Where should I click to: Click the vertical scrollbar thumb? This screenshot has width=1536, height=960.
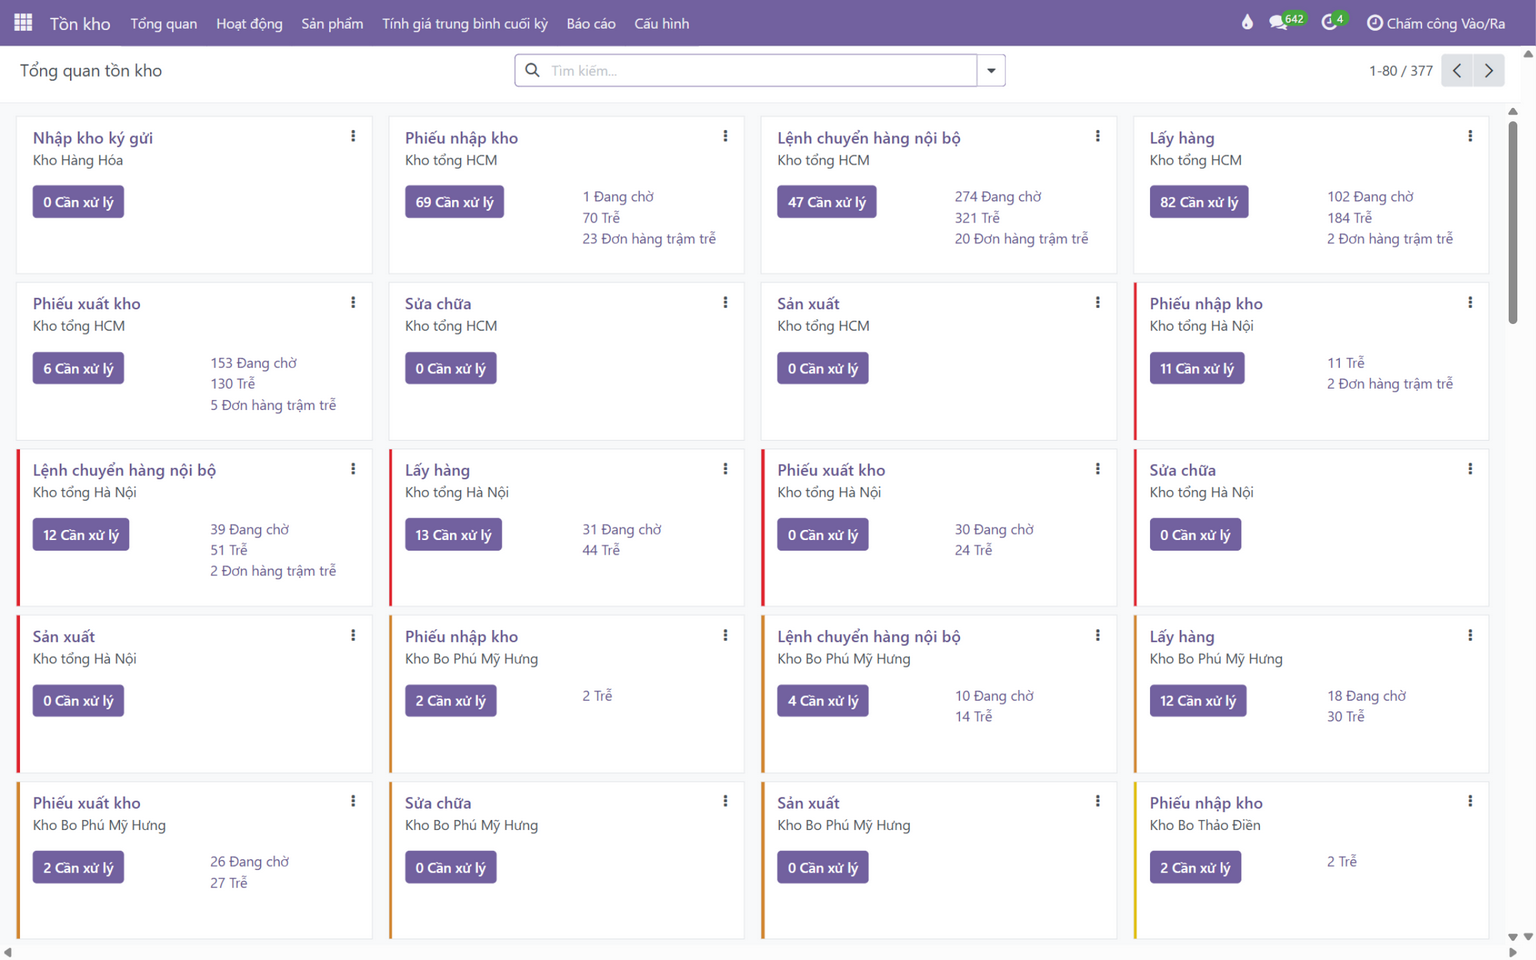click(1512, 222)
